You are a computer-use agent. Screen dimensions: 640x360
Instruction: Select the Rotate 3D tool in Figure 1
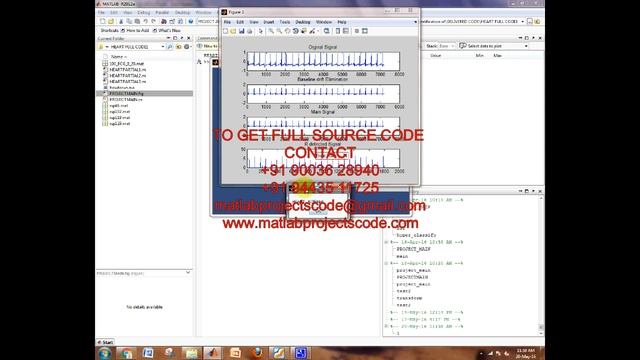click(296, 31)
